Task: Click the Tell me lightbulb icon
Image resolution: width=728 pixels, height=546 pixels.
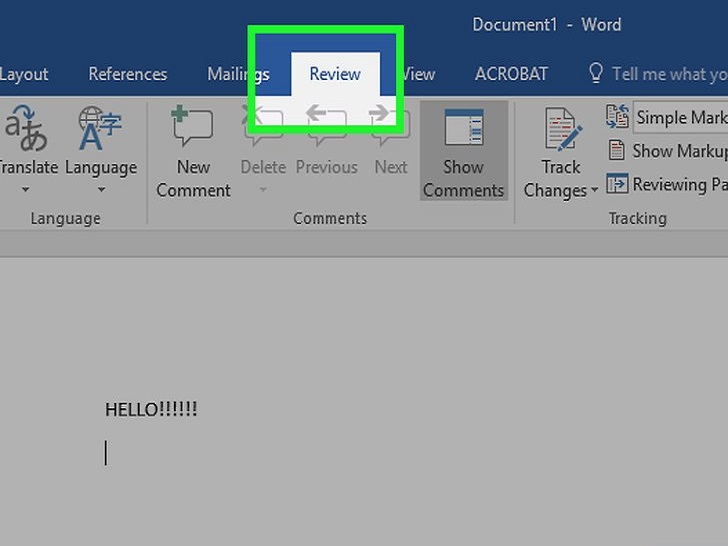Action: tap(596, 73)
